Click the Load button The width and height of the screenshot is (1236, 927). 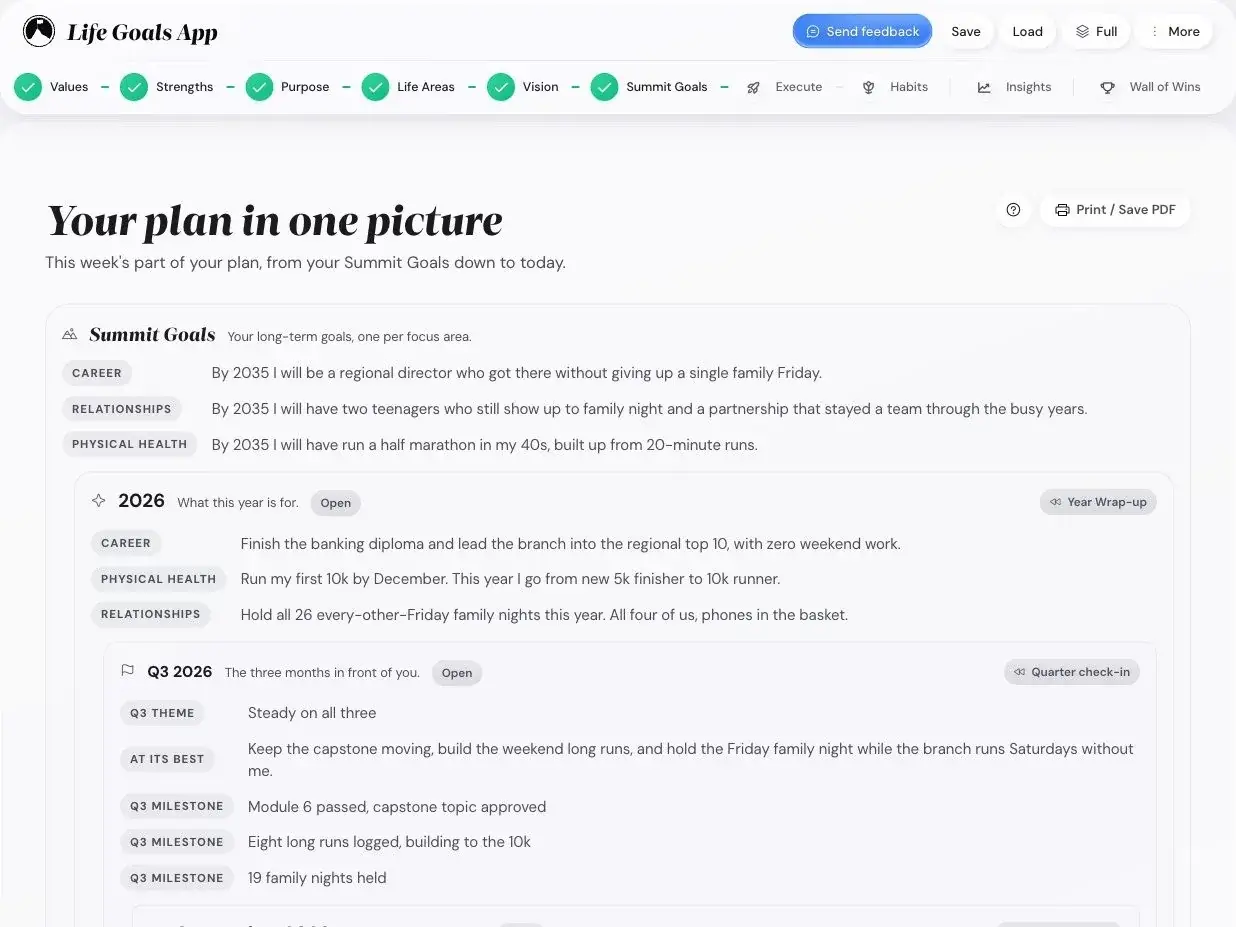click(1028, 31)
